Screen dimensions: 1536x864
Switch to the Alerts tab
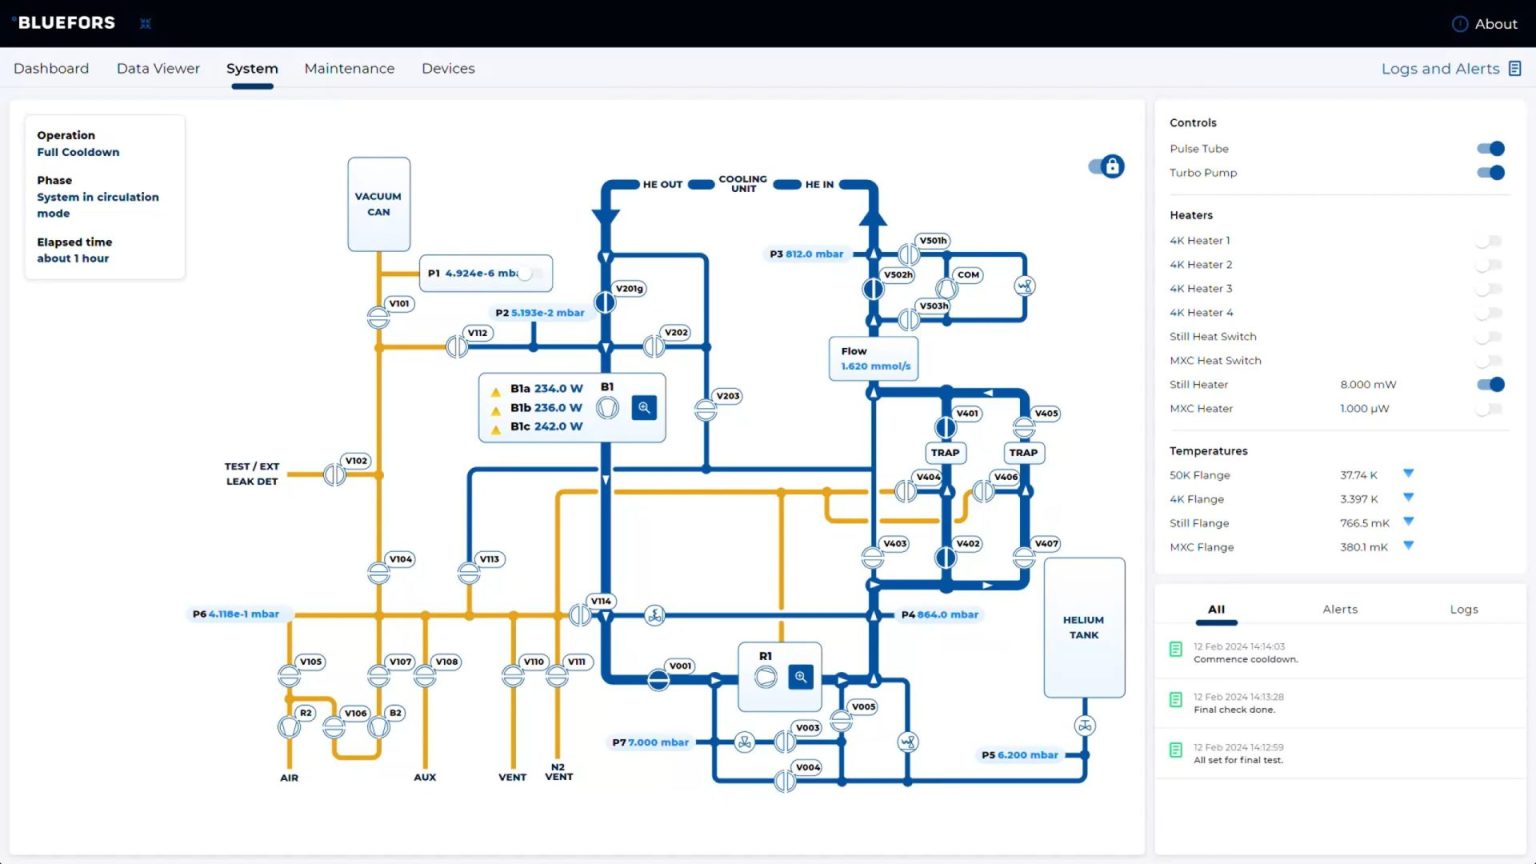click(1340, 609)
